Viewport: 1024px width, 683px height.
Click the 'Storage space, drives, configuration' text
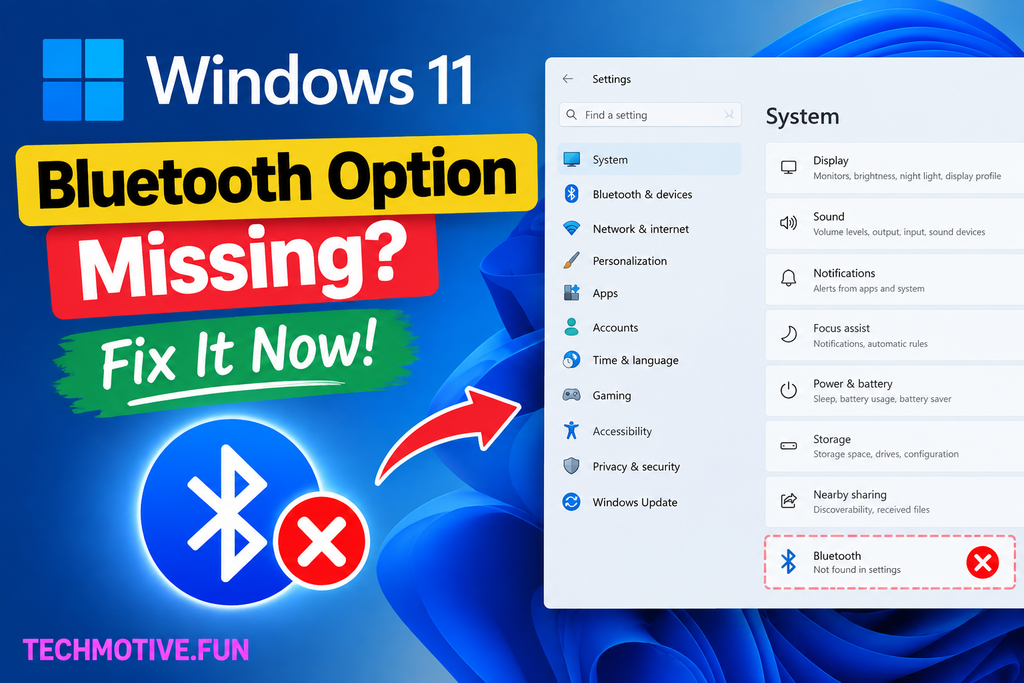(886, 454)
